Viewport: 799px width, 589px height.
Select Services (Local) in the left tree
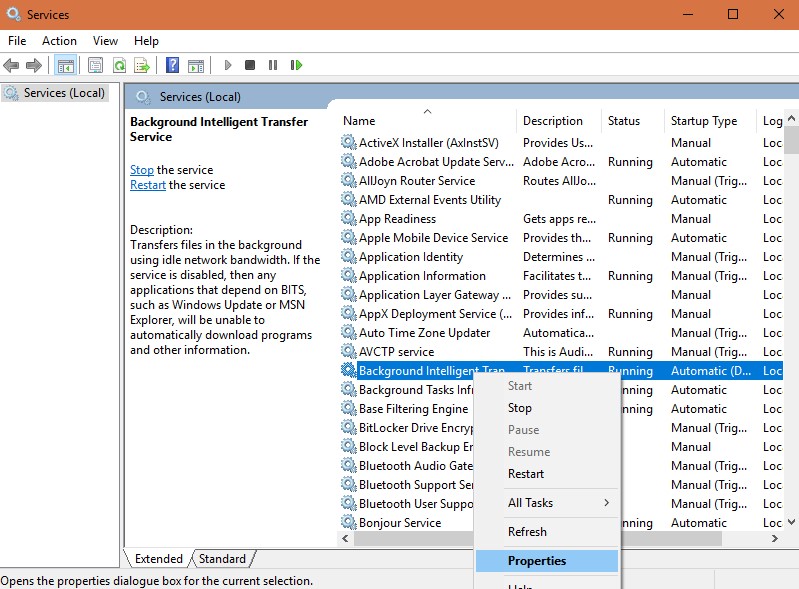[x=64, y=93]
